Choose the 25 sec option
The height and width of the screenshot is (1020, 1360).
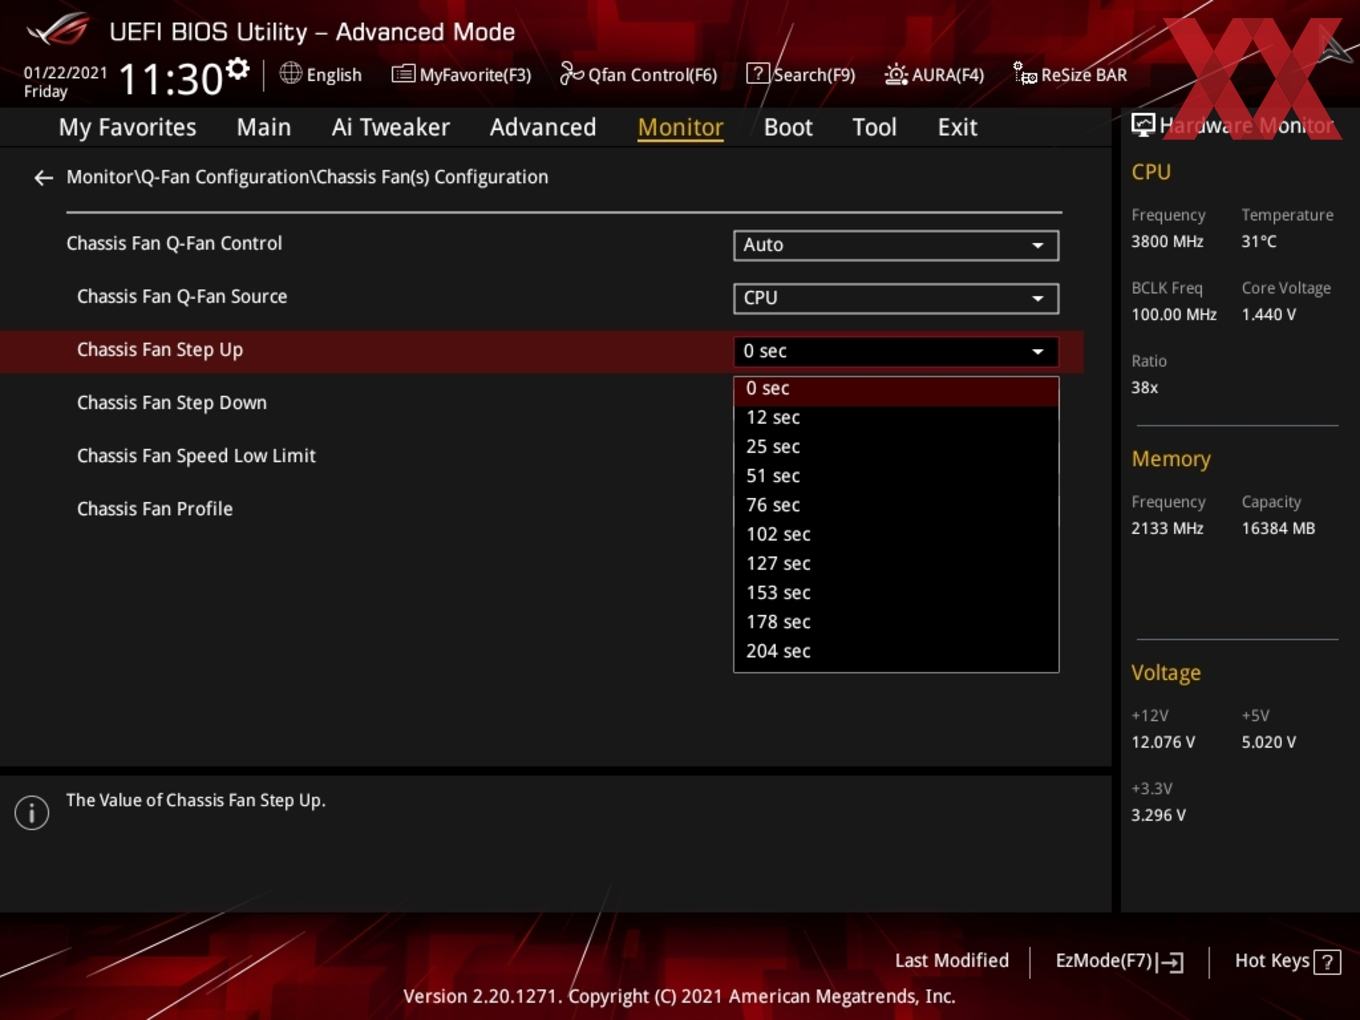[x=896, y=447]
